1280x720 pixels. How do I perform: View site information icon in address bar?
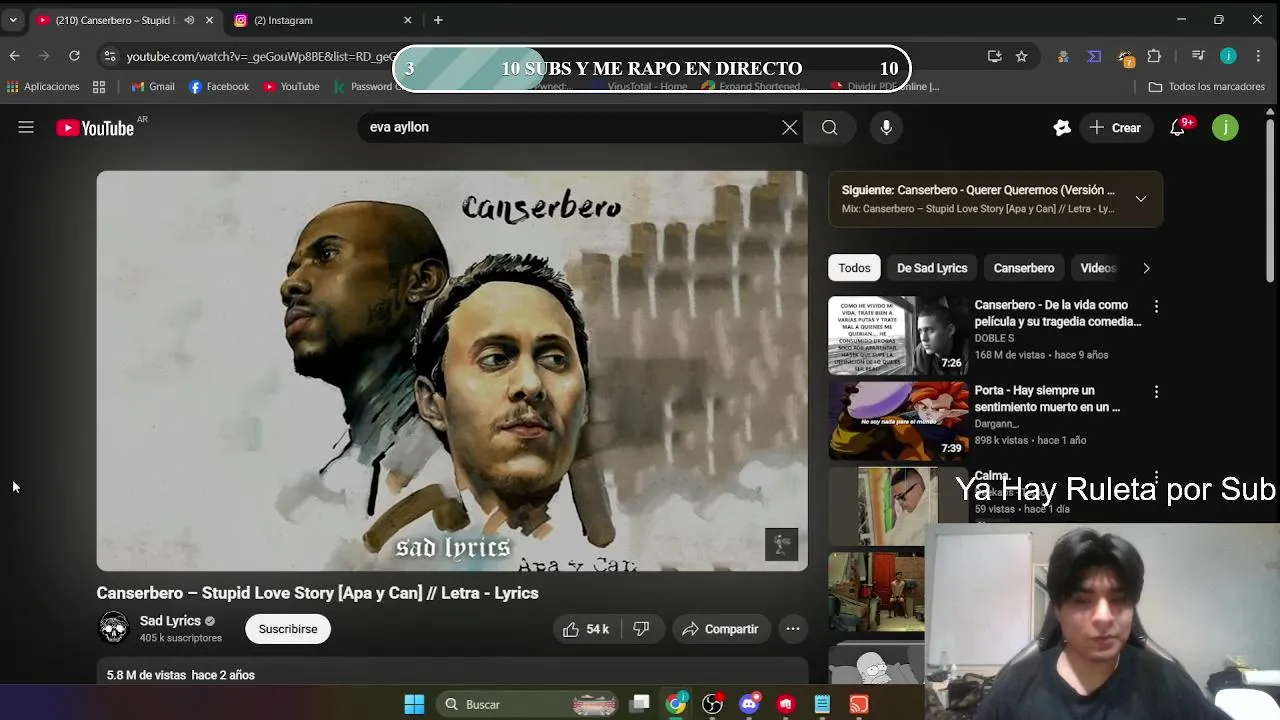pyautogui.click(x=111, y=56)
